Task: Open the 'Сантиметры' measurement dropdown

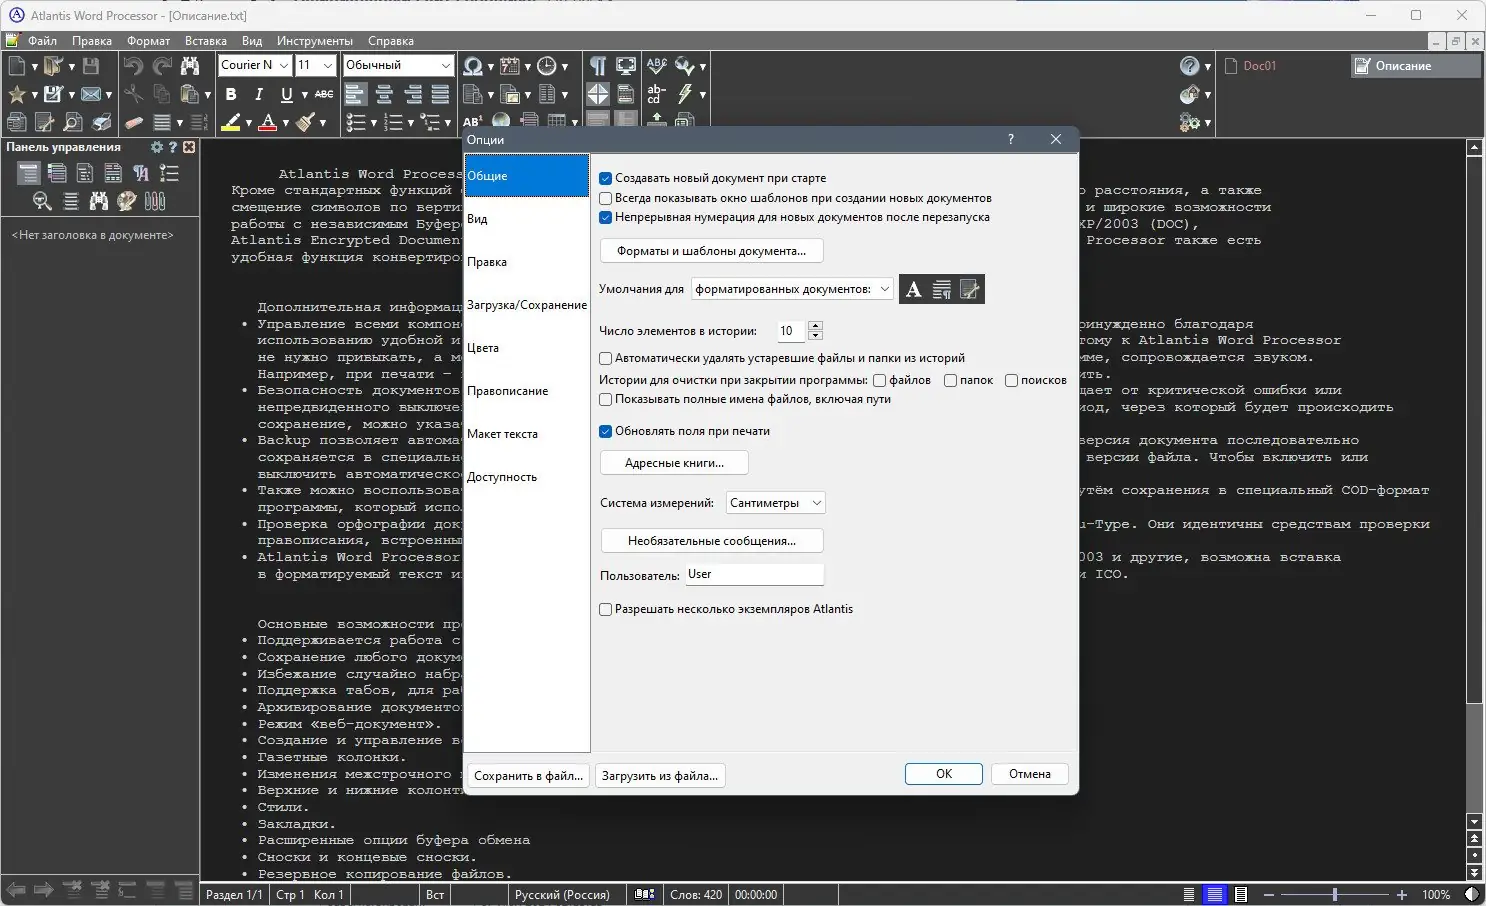Action: click(817, 502)
